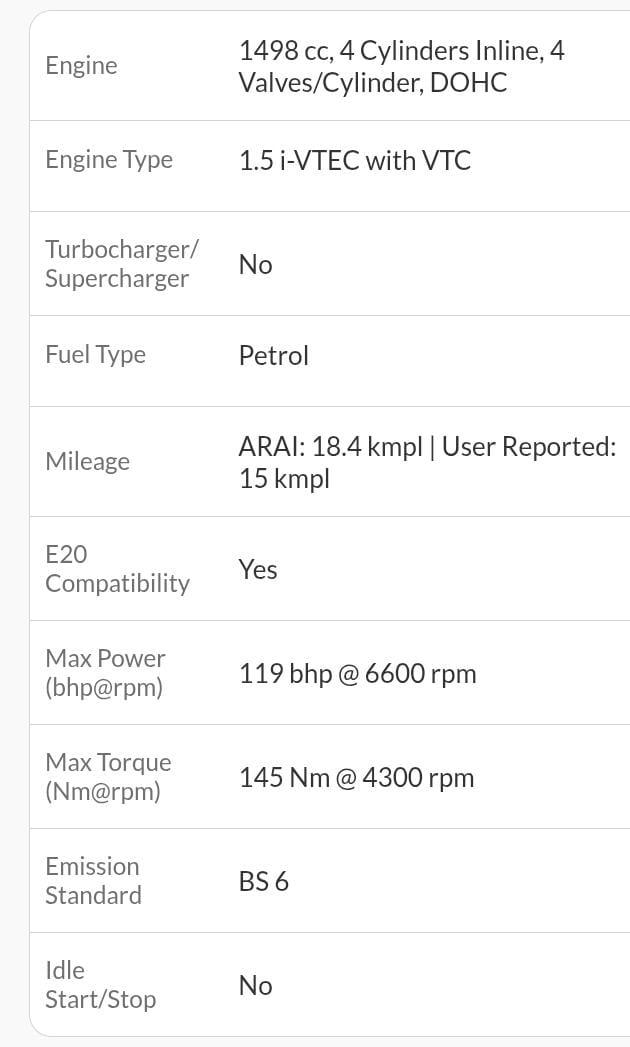Image resolution: width=630 pixels, height=1047 pixels.
Task: Click the E20 Compatibility label
Action: [117, 569]
